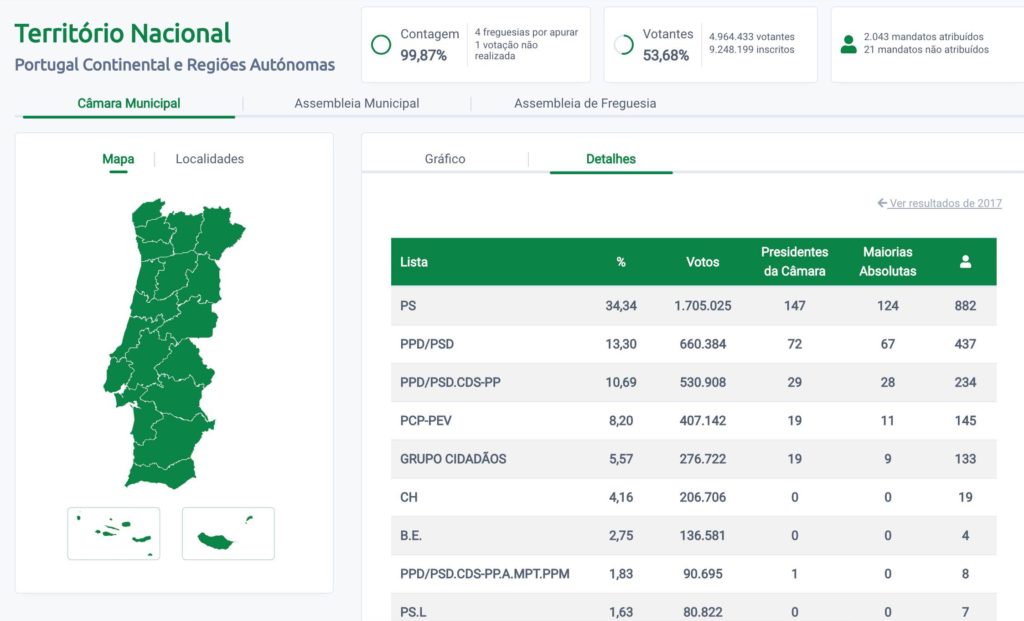1024x621 pixels.
Task: Switch to the Assembleia Municipal tab
Action: click(357, 103)
